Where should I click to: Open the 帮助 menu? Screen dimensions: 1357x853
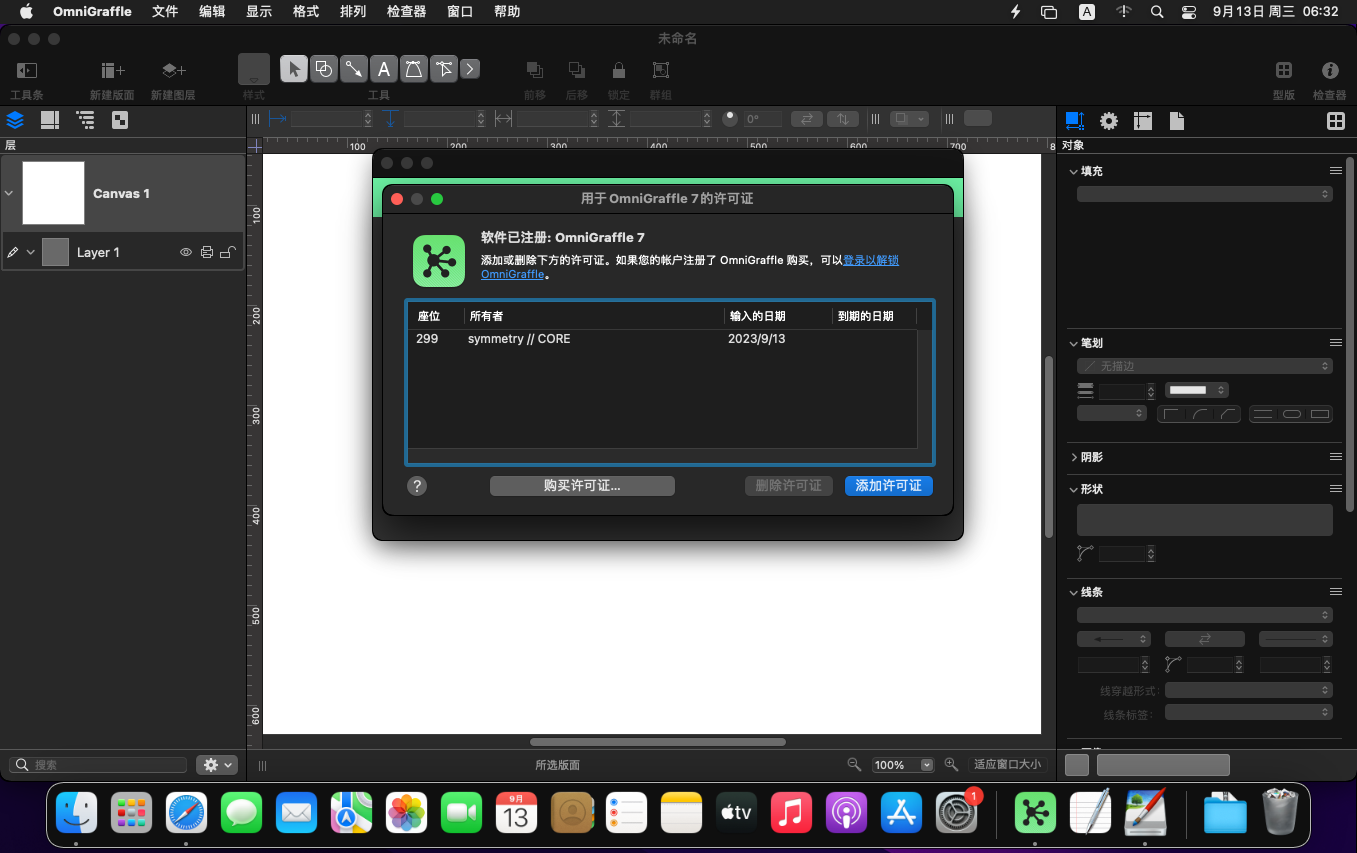507,12
